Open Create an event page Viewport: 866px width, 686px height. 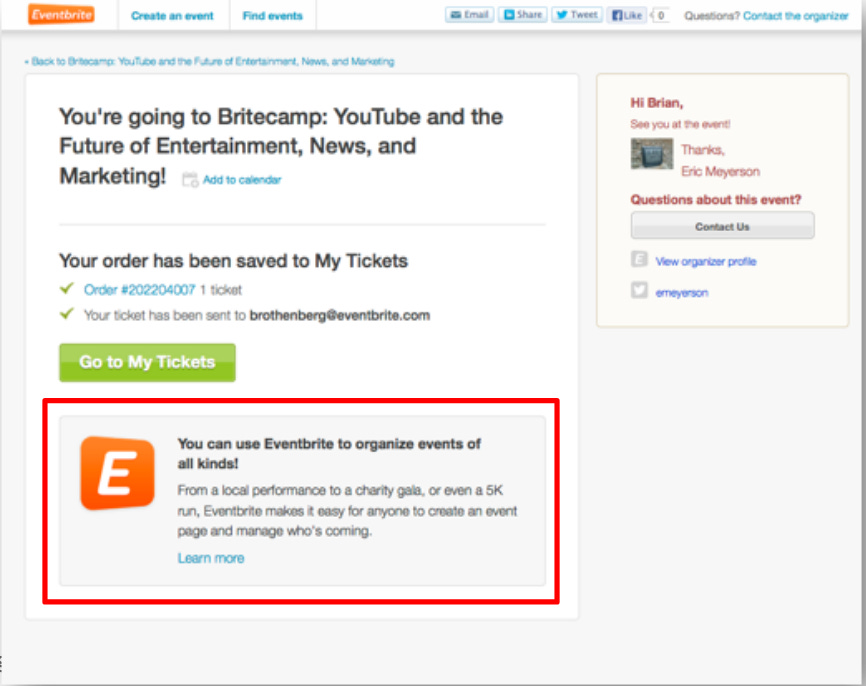(x=172, y=16)
